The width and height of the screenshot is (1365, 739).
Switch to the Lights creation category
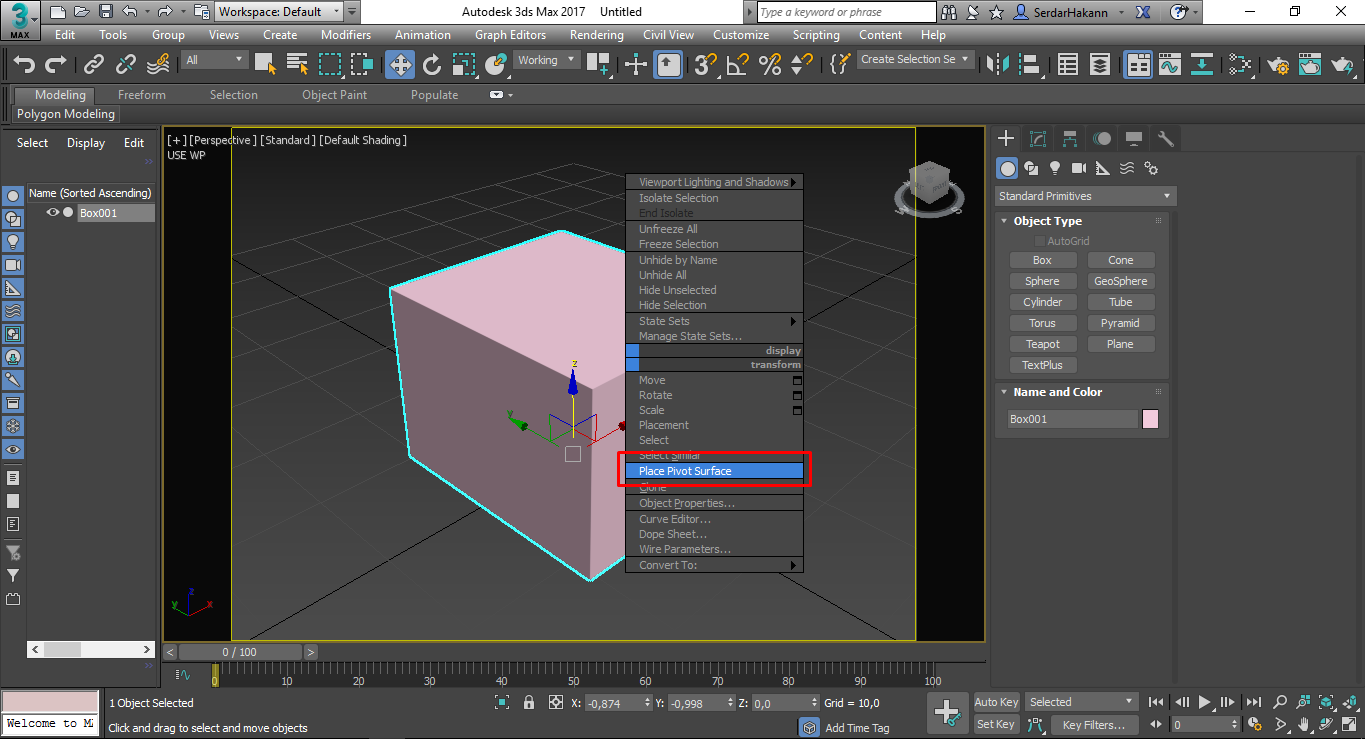1055,168
